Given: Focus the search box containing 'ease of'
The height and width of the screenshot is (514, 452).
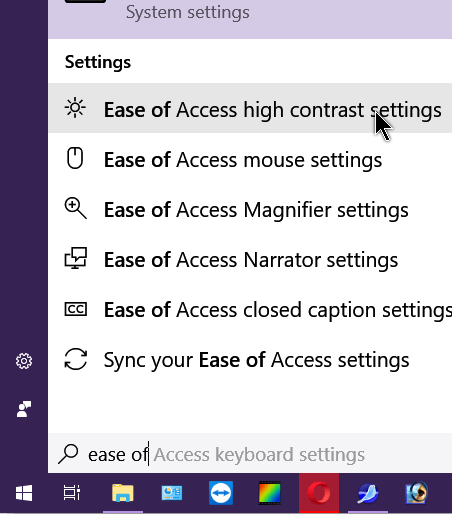Looking at the screenshot, I should (x=250, y=453).
